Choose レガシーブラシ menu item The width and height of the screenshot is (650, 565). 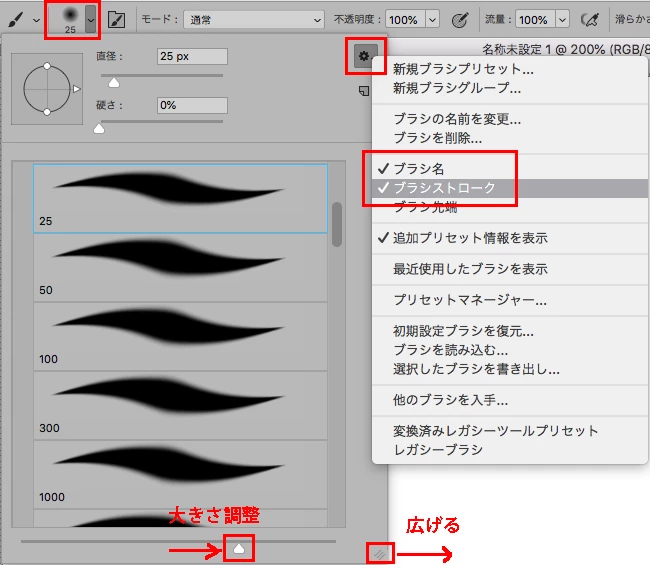510,450
